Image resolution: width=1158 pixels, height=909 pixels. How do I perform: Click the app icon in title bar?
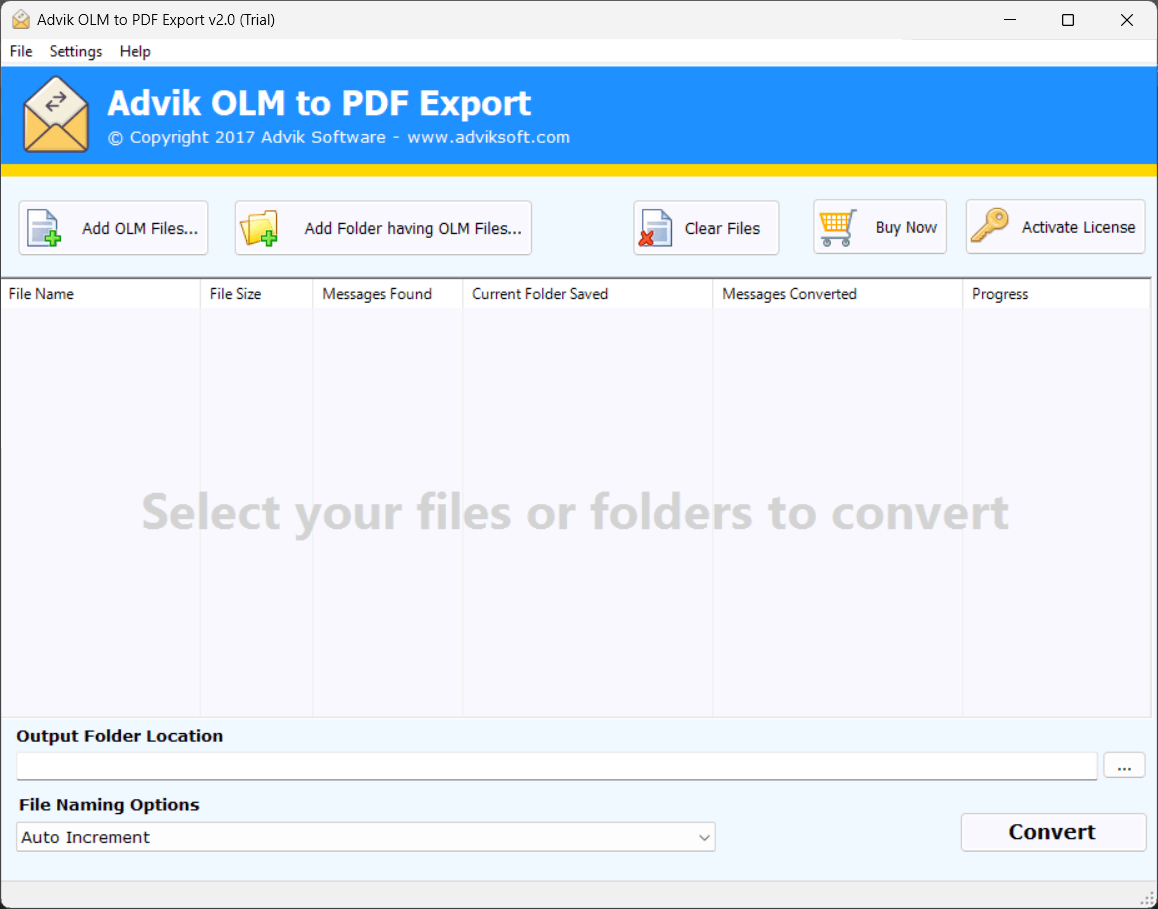tap(21, 20)
